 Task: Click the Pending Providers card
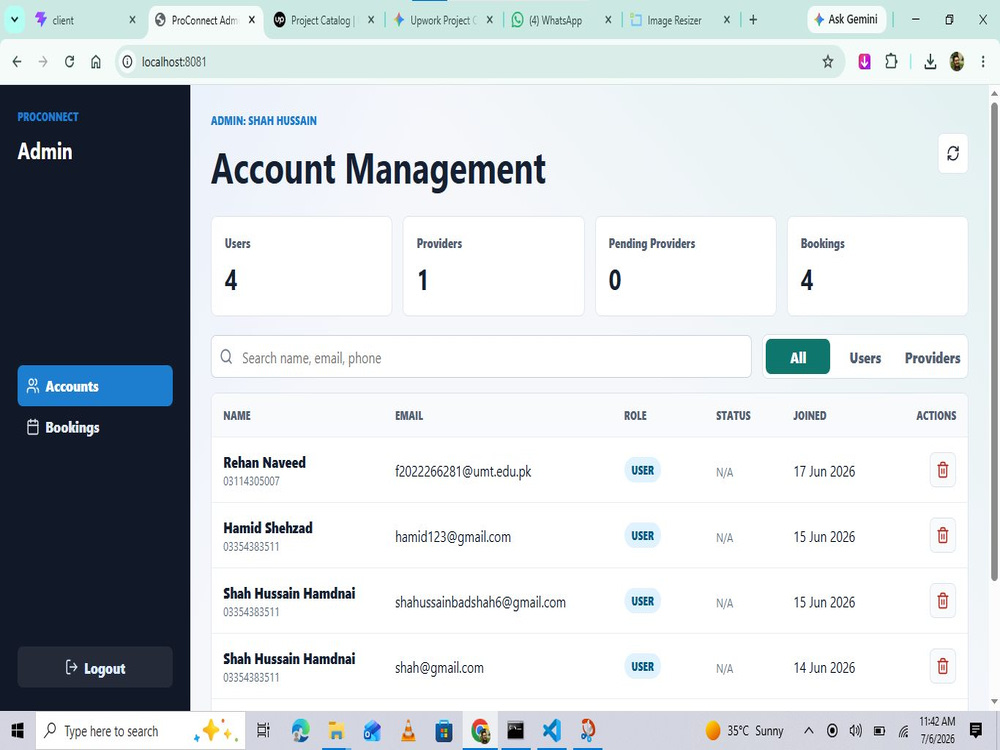(x=686, y=266)
